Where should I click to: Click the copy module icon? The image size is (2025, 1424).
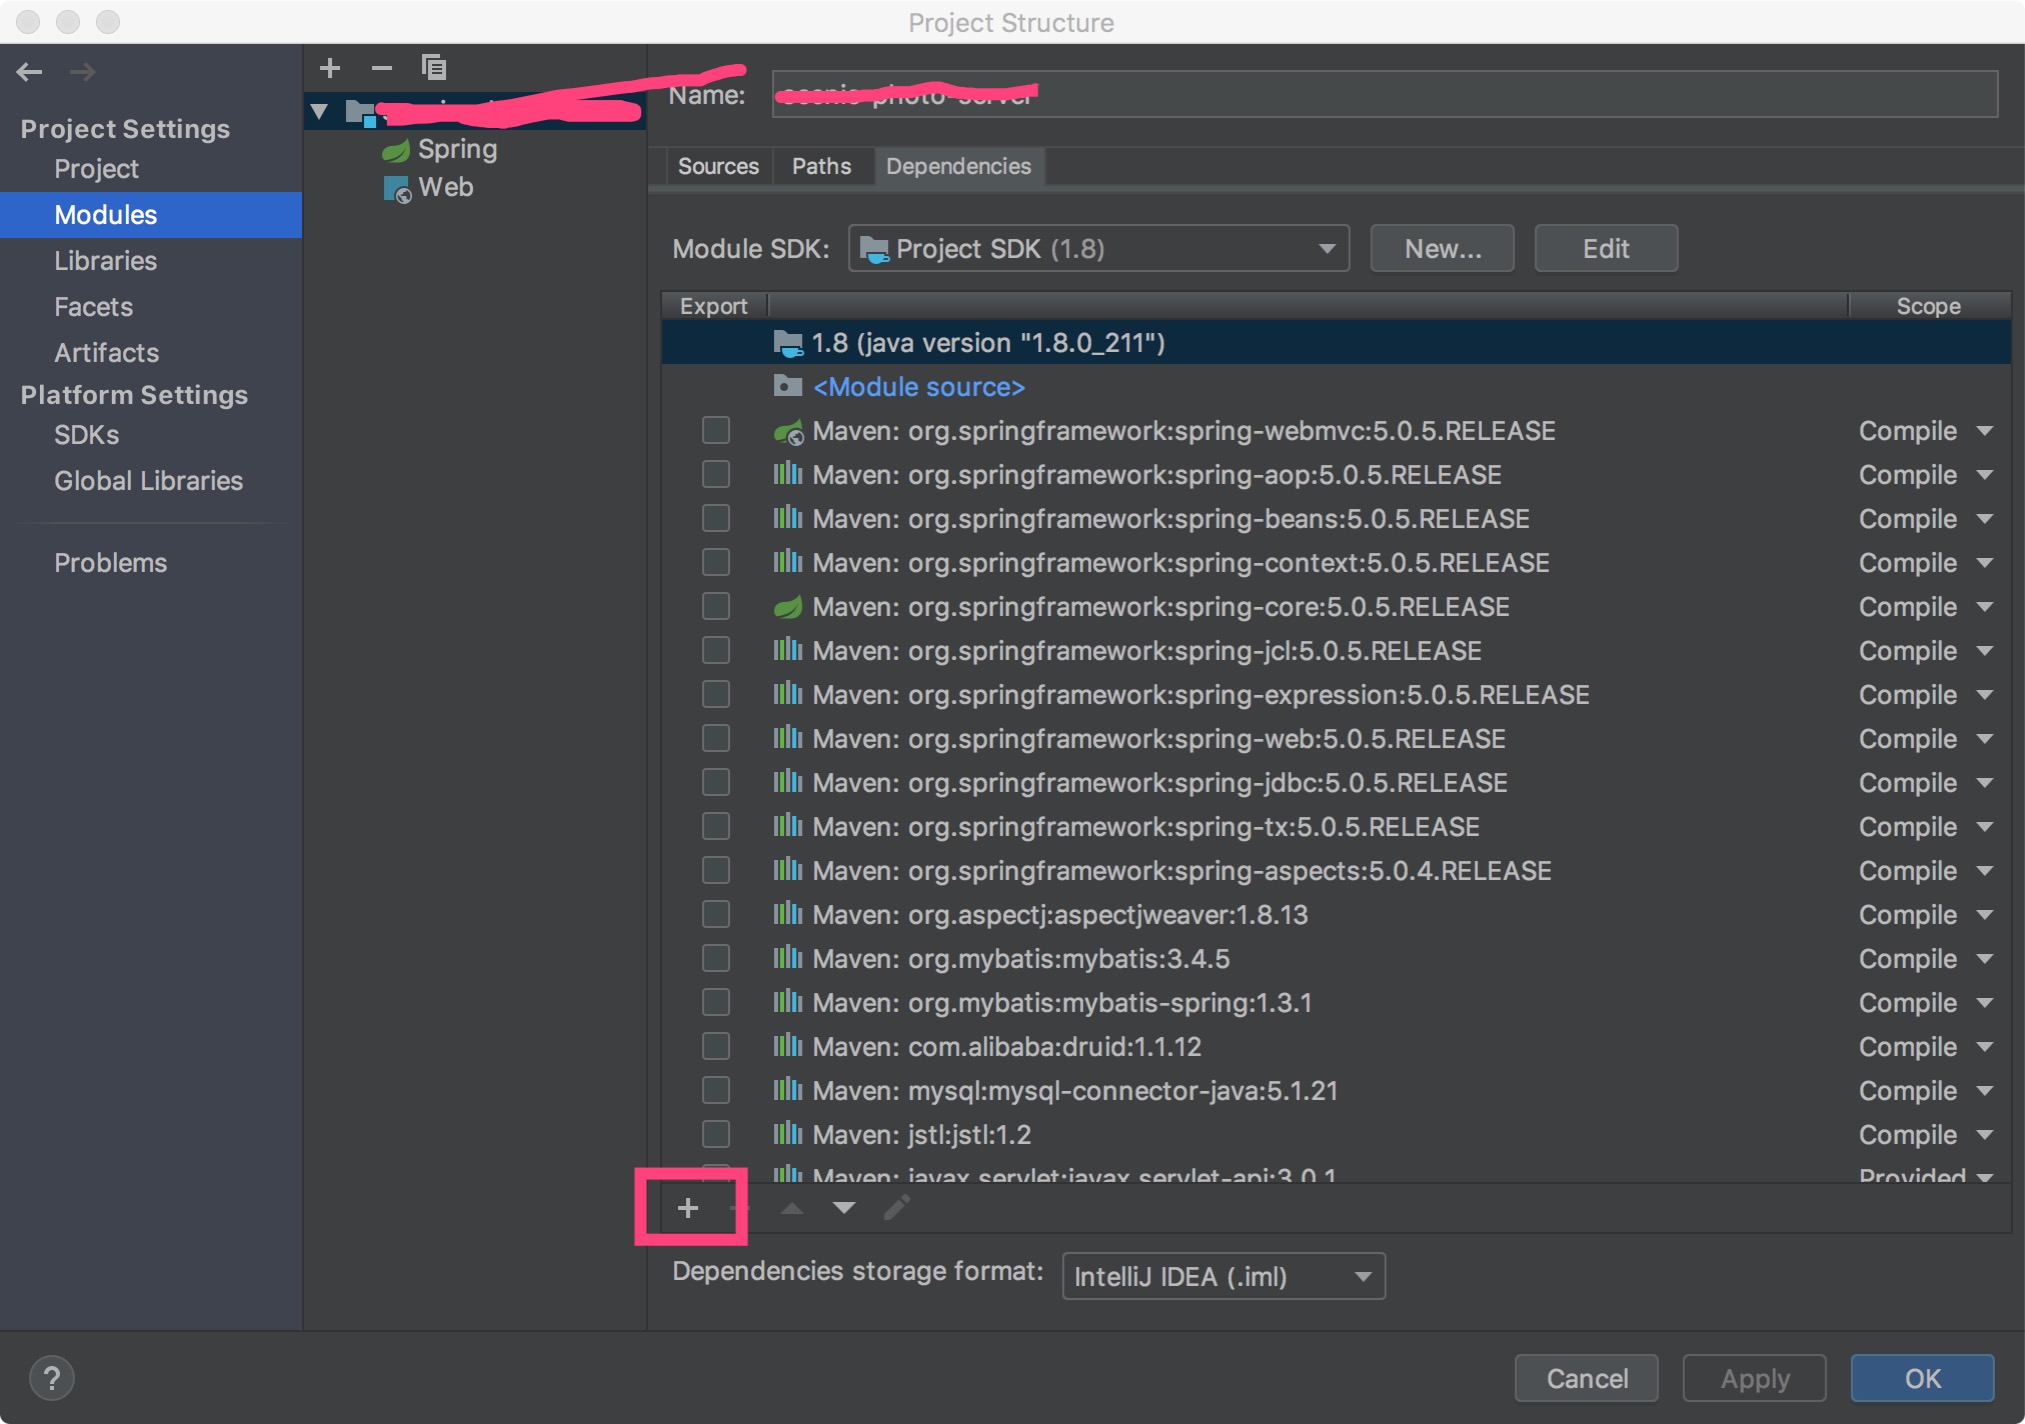pos(434,68)
